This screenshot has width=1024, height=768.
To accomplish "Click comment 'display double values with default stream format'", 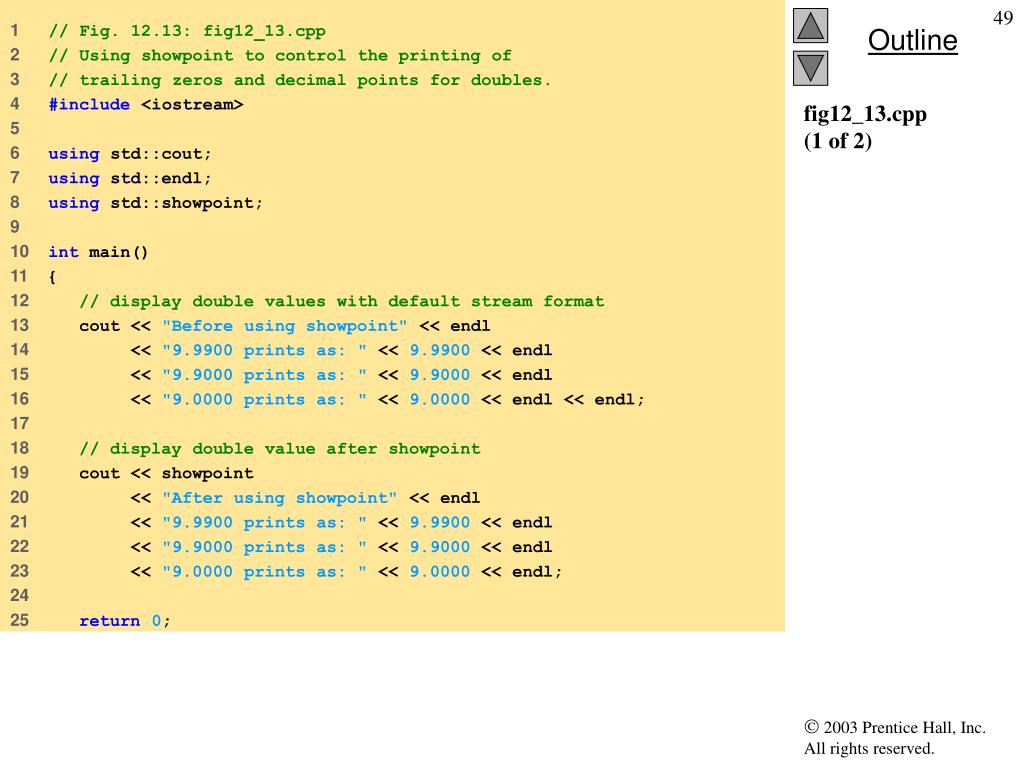I will [x=342, y=302].
